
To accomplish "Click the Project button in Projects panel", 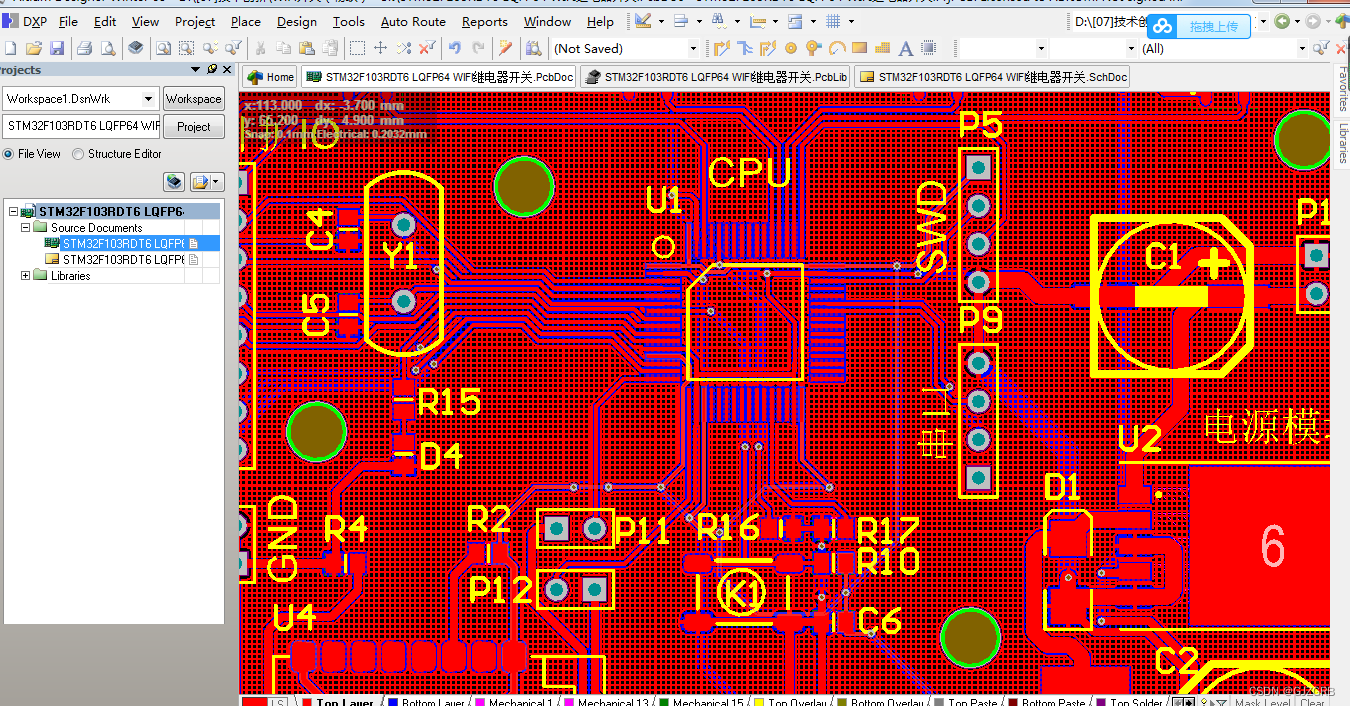I will 193,126.
